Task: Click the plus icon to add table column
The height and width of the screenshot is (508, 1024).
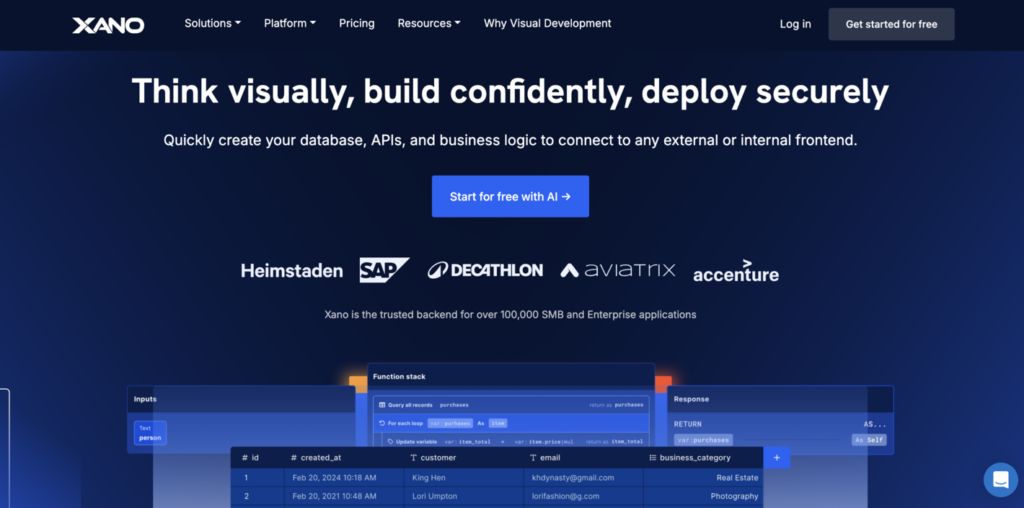Action: 776,458
